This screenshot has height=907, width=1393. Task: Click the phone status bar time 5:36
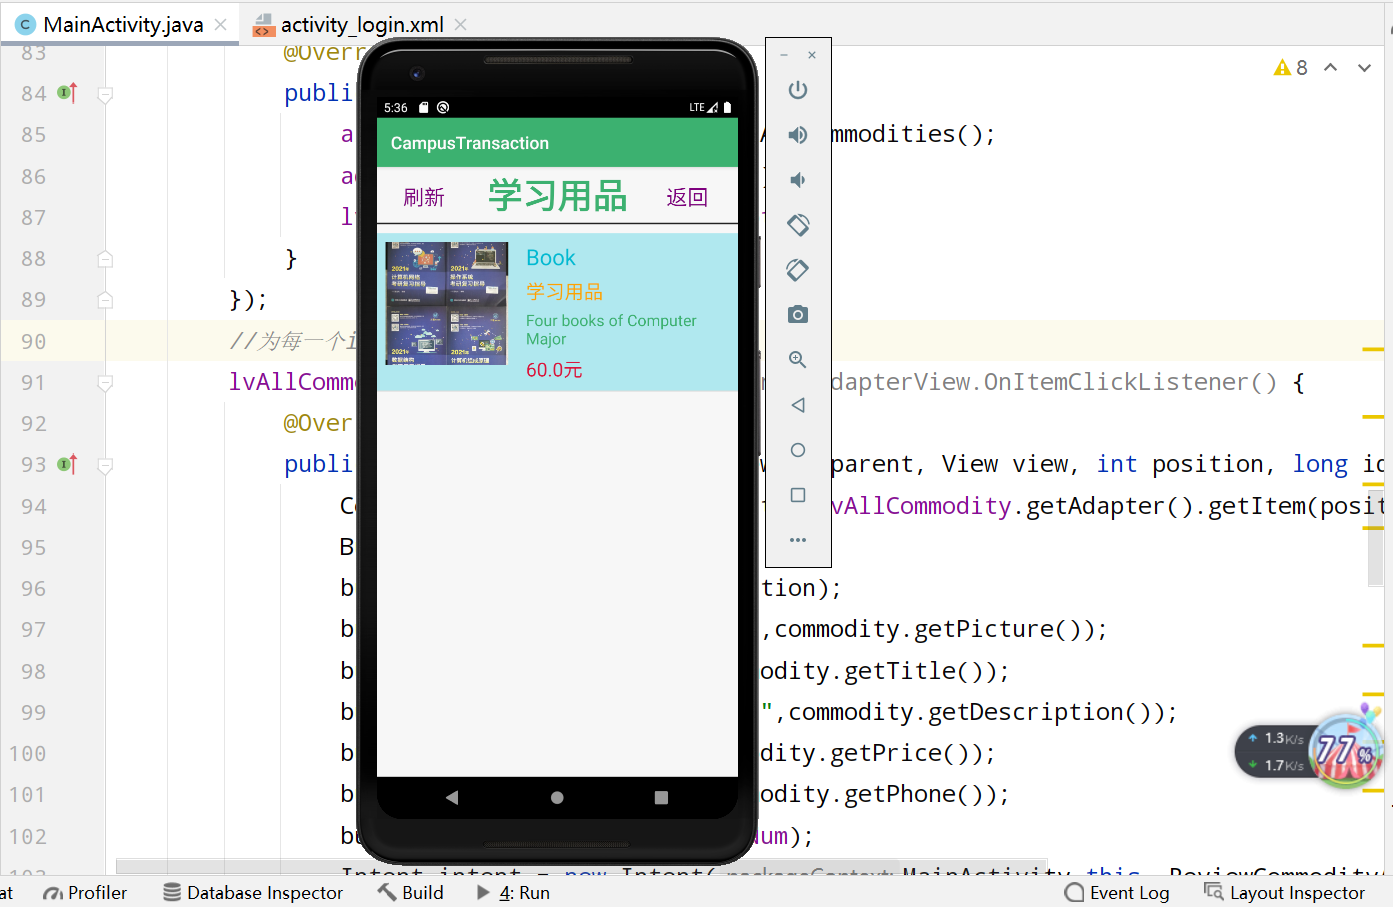click(396, 107)
